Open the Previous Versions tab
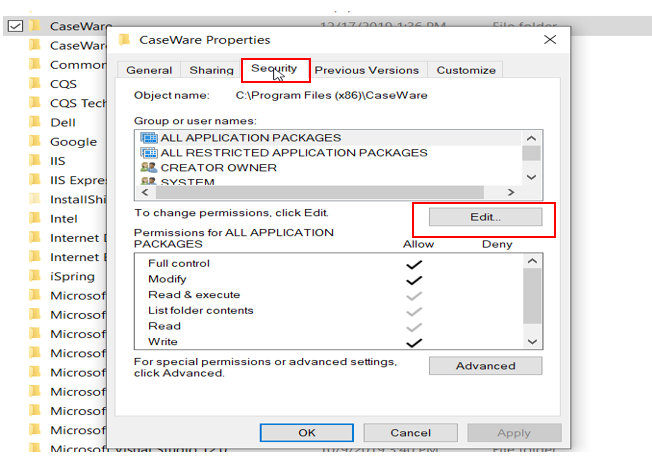The width and height of the screenshot is (652, 461). coord(368,70)
